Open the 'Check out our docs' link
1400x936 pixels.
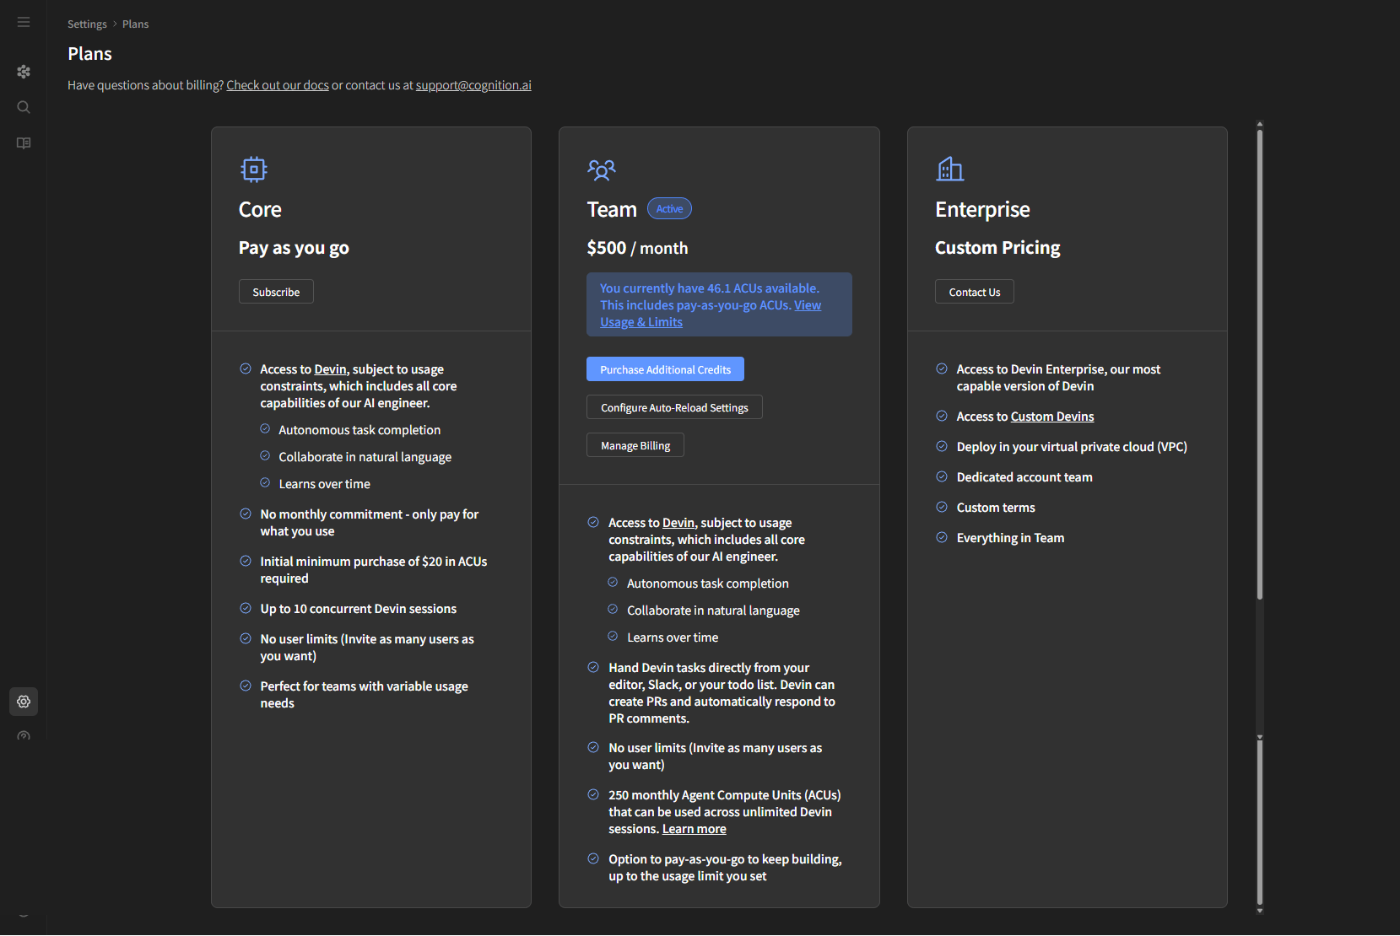278,85
